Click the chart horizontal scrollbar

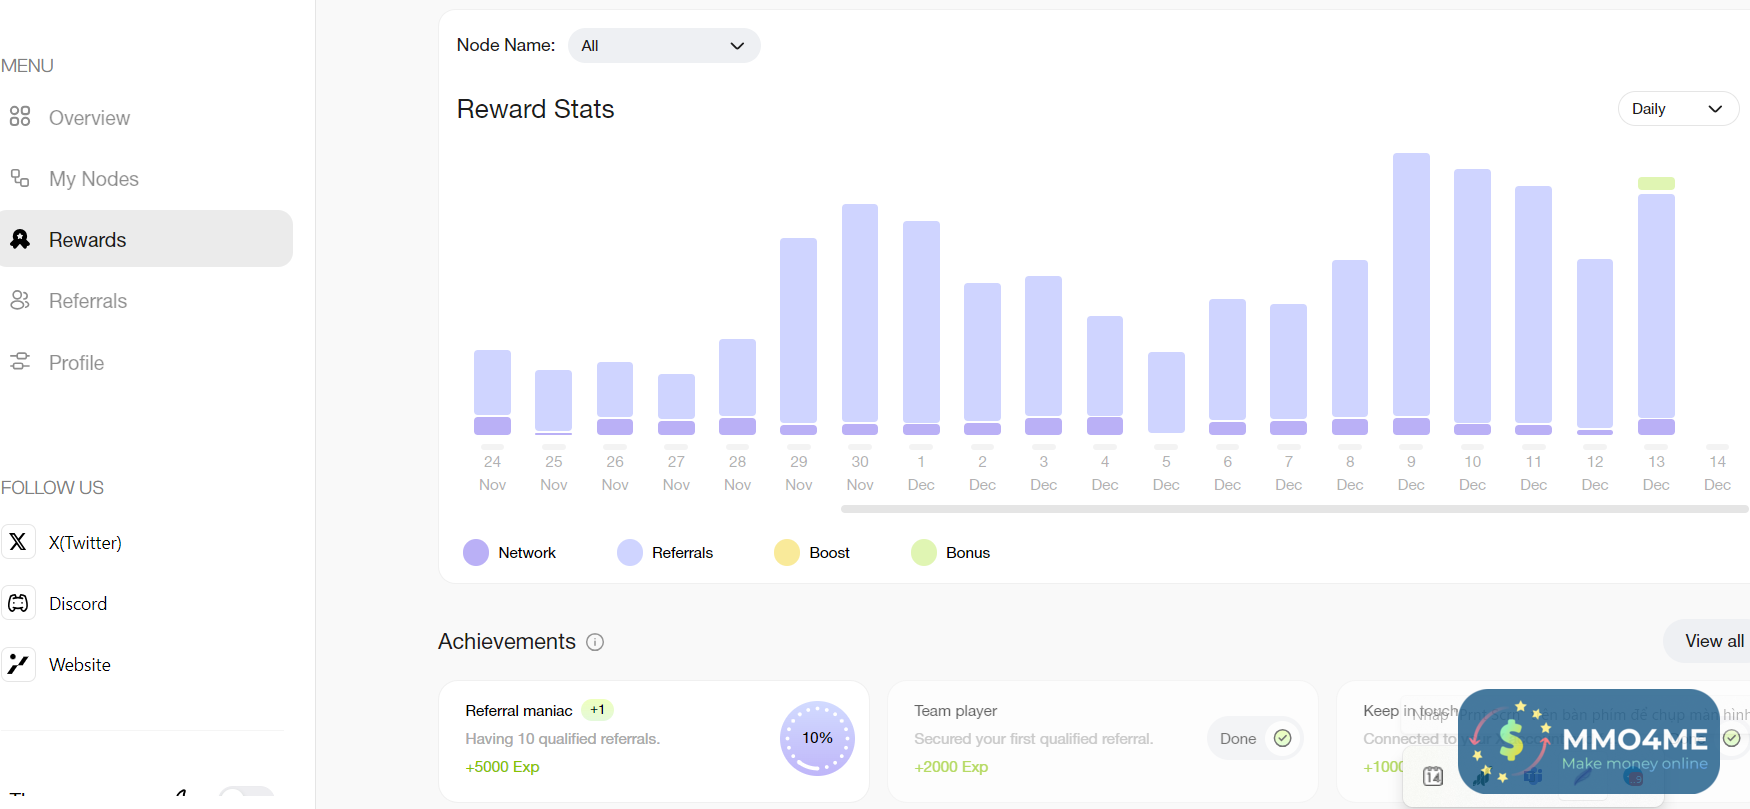coord(1294,509)
